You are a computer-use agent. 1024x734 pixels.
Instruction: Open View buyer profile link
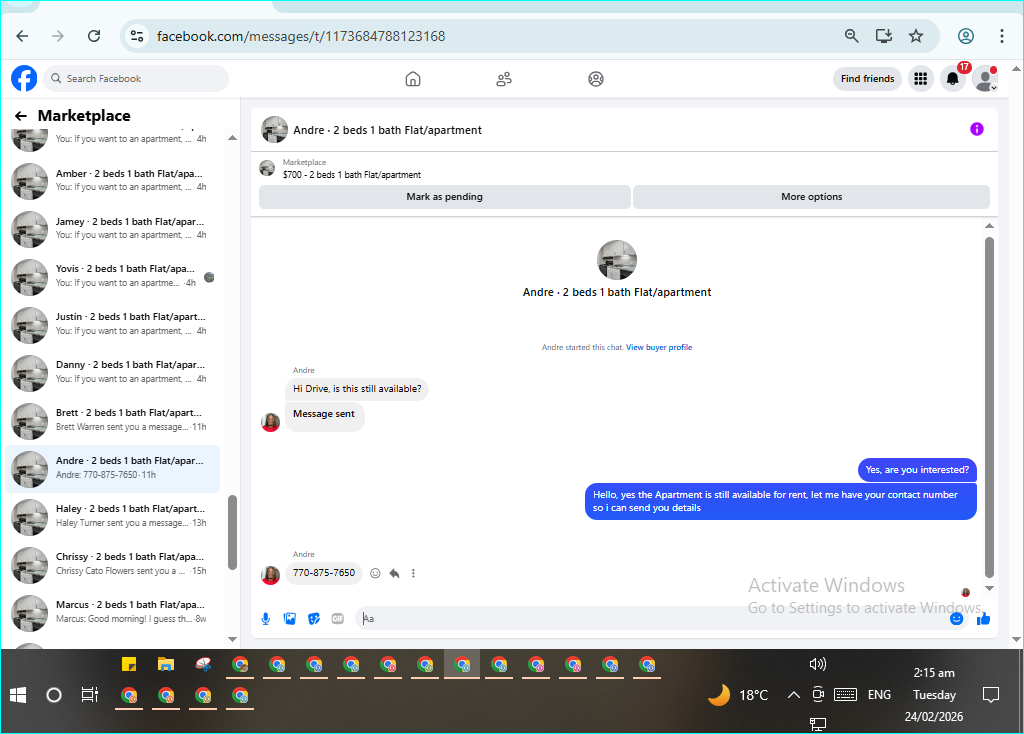pyautogui.click(x=659, y=347)
